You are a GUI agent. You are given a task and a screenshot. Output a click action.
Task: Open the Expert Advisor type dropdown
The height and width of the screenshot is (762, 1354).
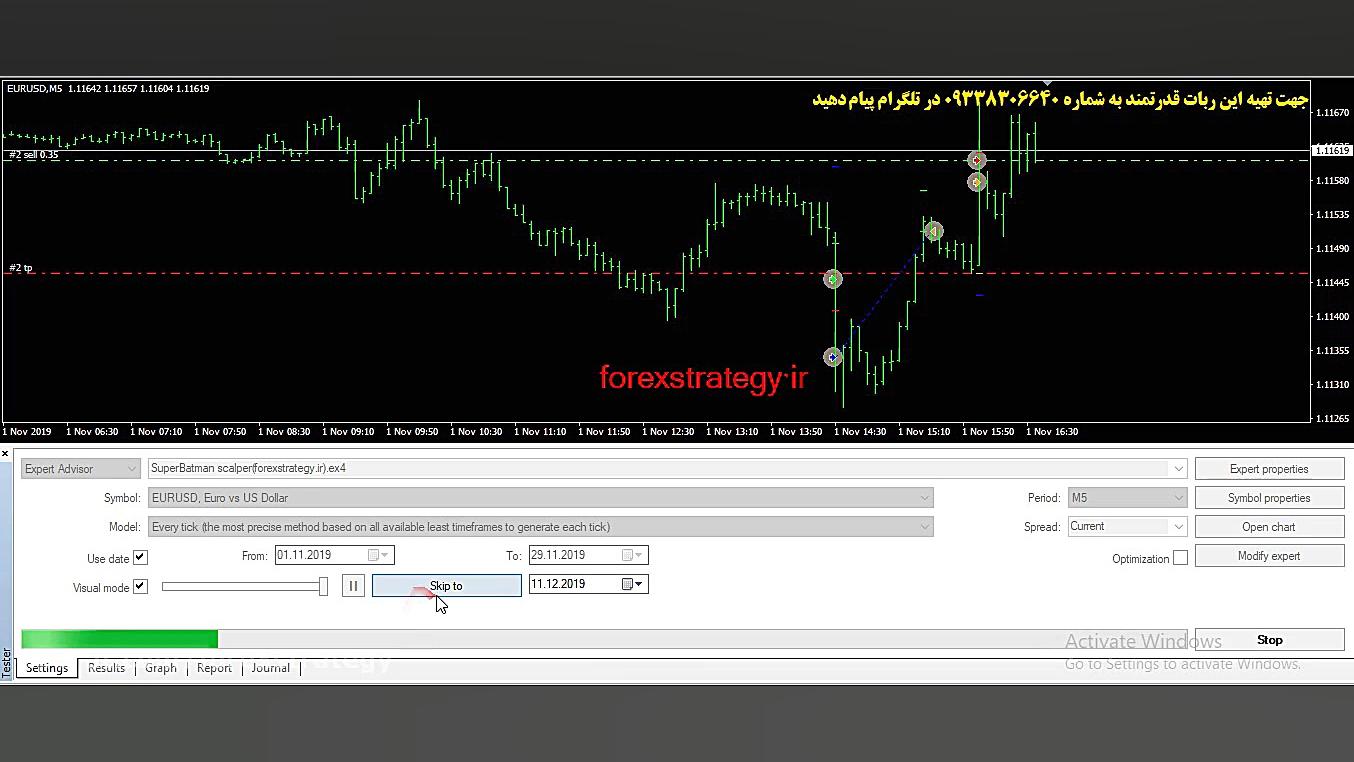pos(80,469)
